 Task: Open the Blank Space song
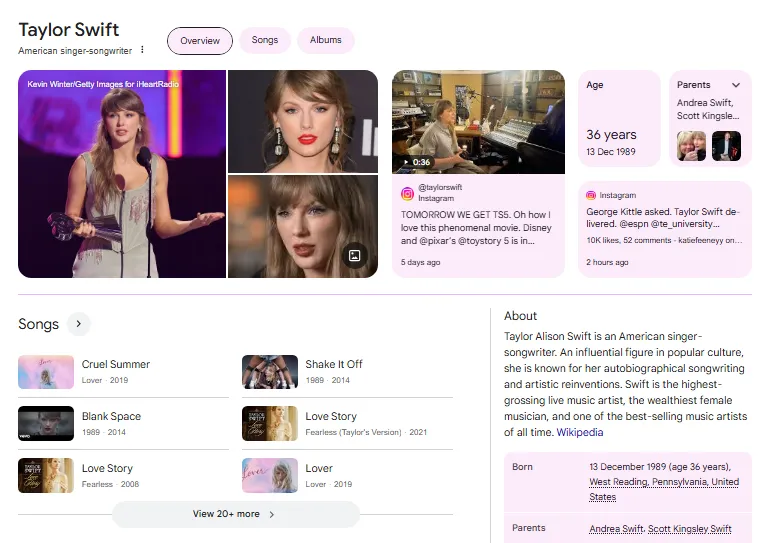click(123, 423)
